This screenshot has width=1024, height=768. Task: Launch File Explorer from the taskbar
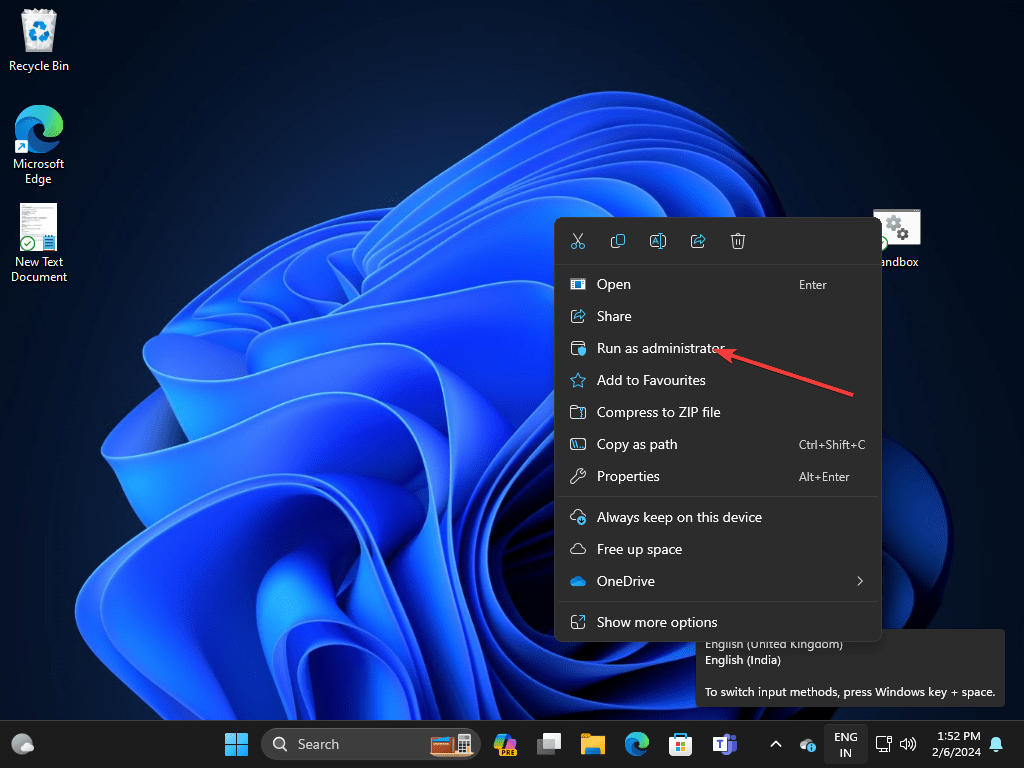point(593,744)
